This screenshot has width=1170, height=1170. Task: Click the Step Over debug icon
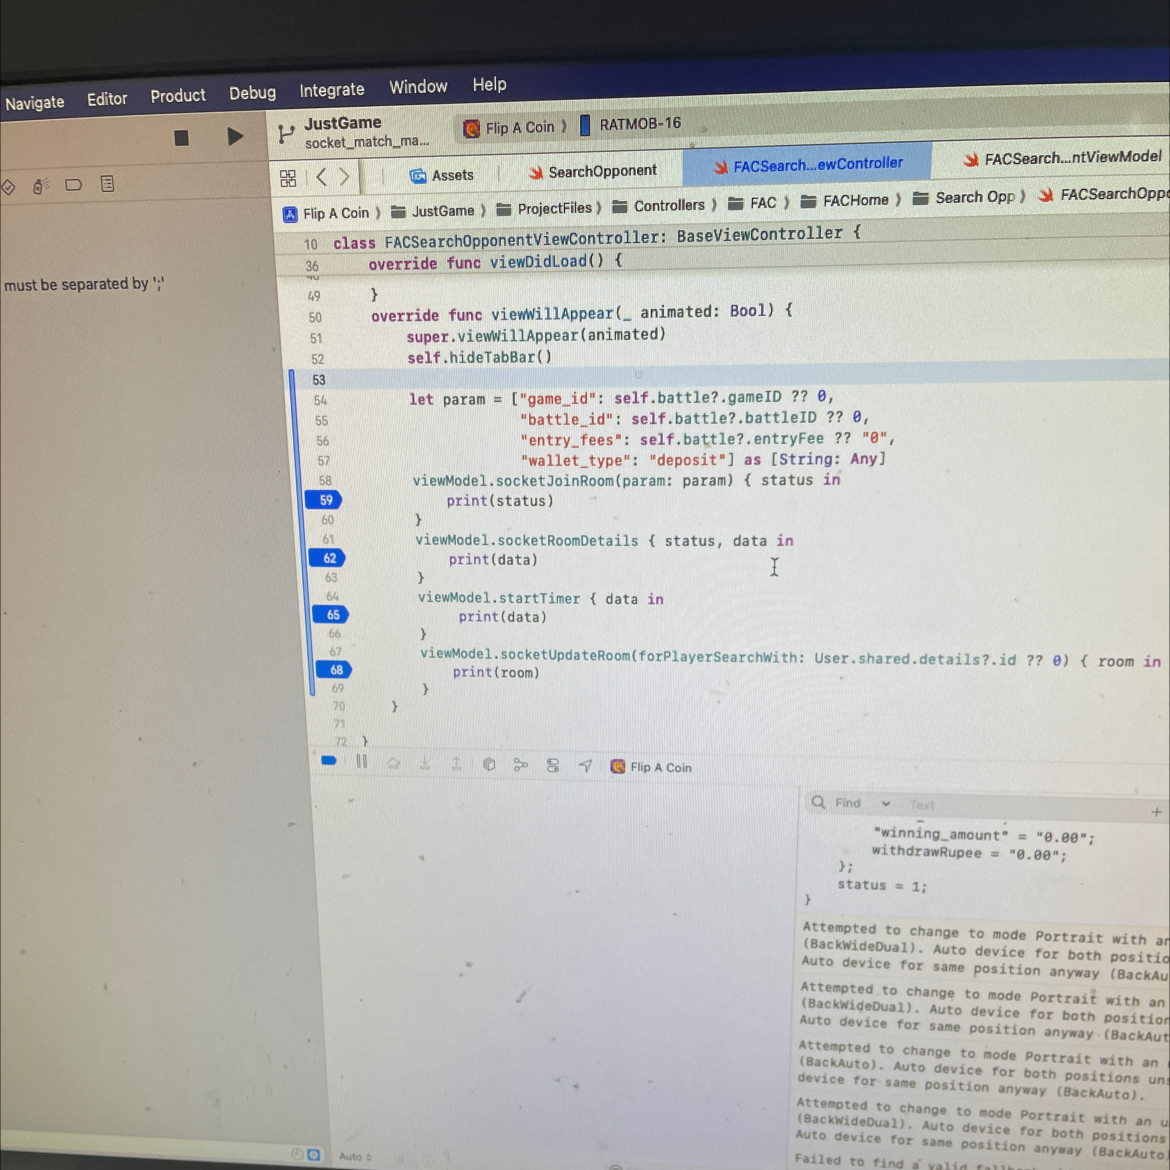pos(394,763)
